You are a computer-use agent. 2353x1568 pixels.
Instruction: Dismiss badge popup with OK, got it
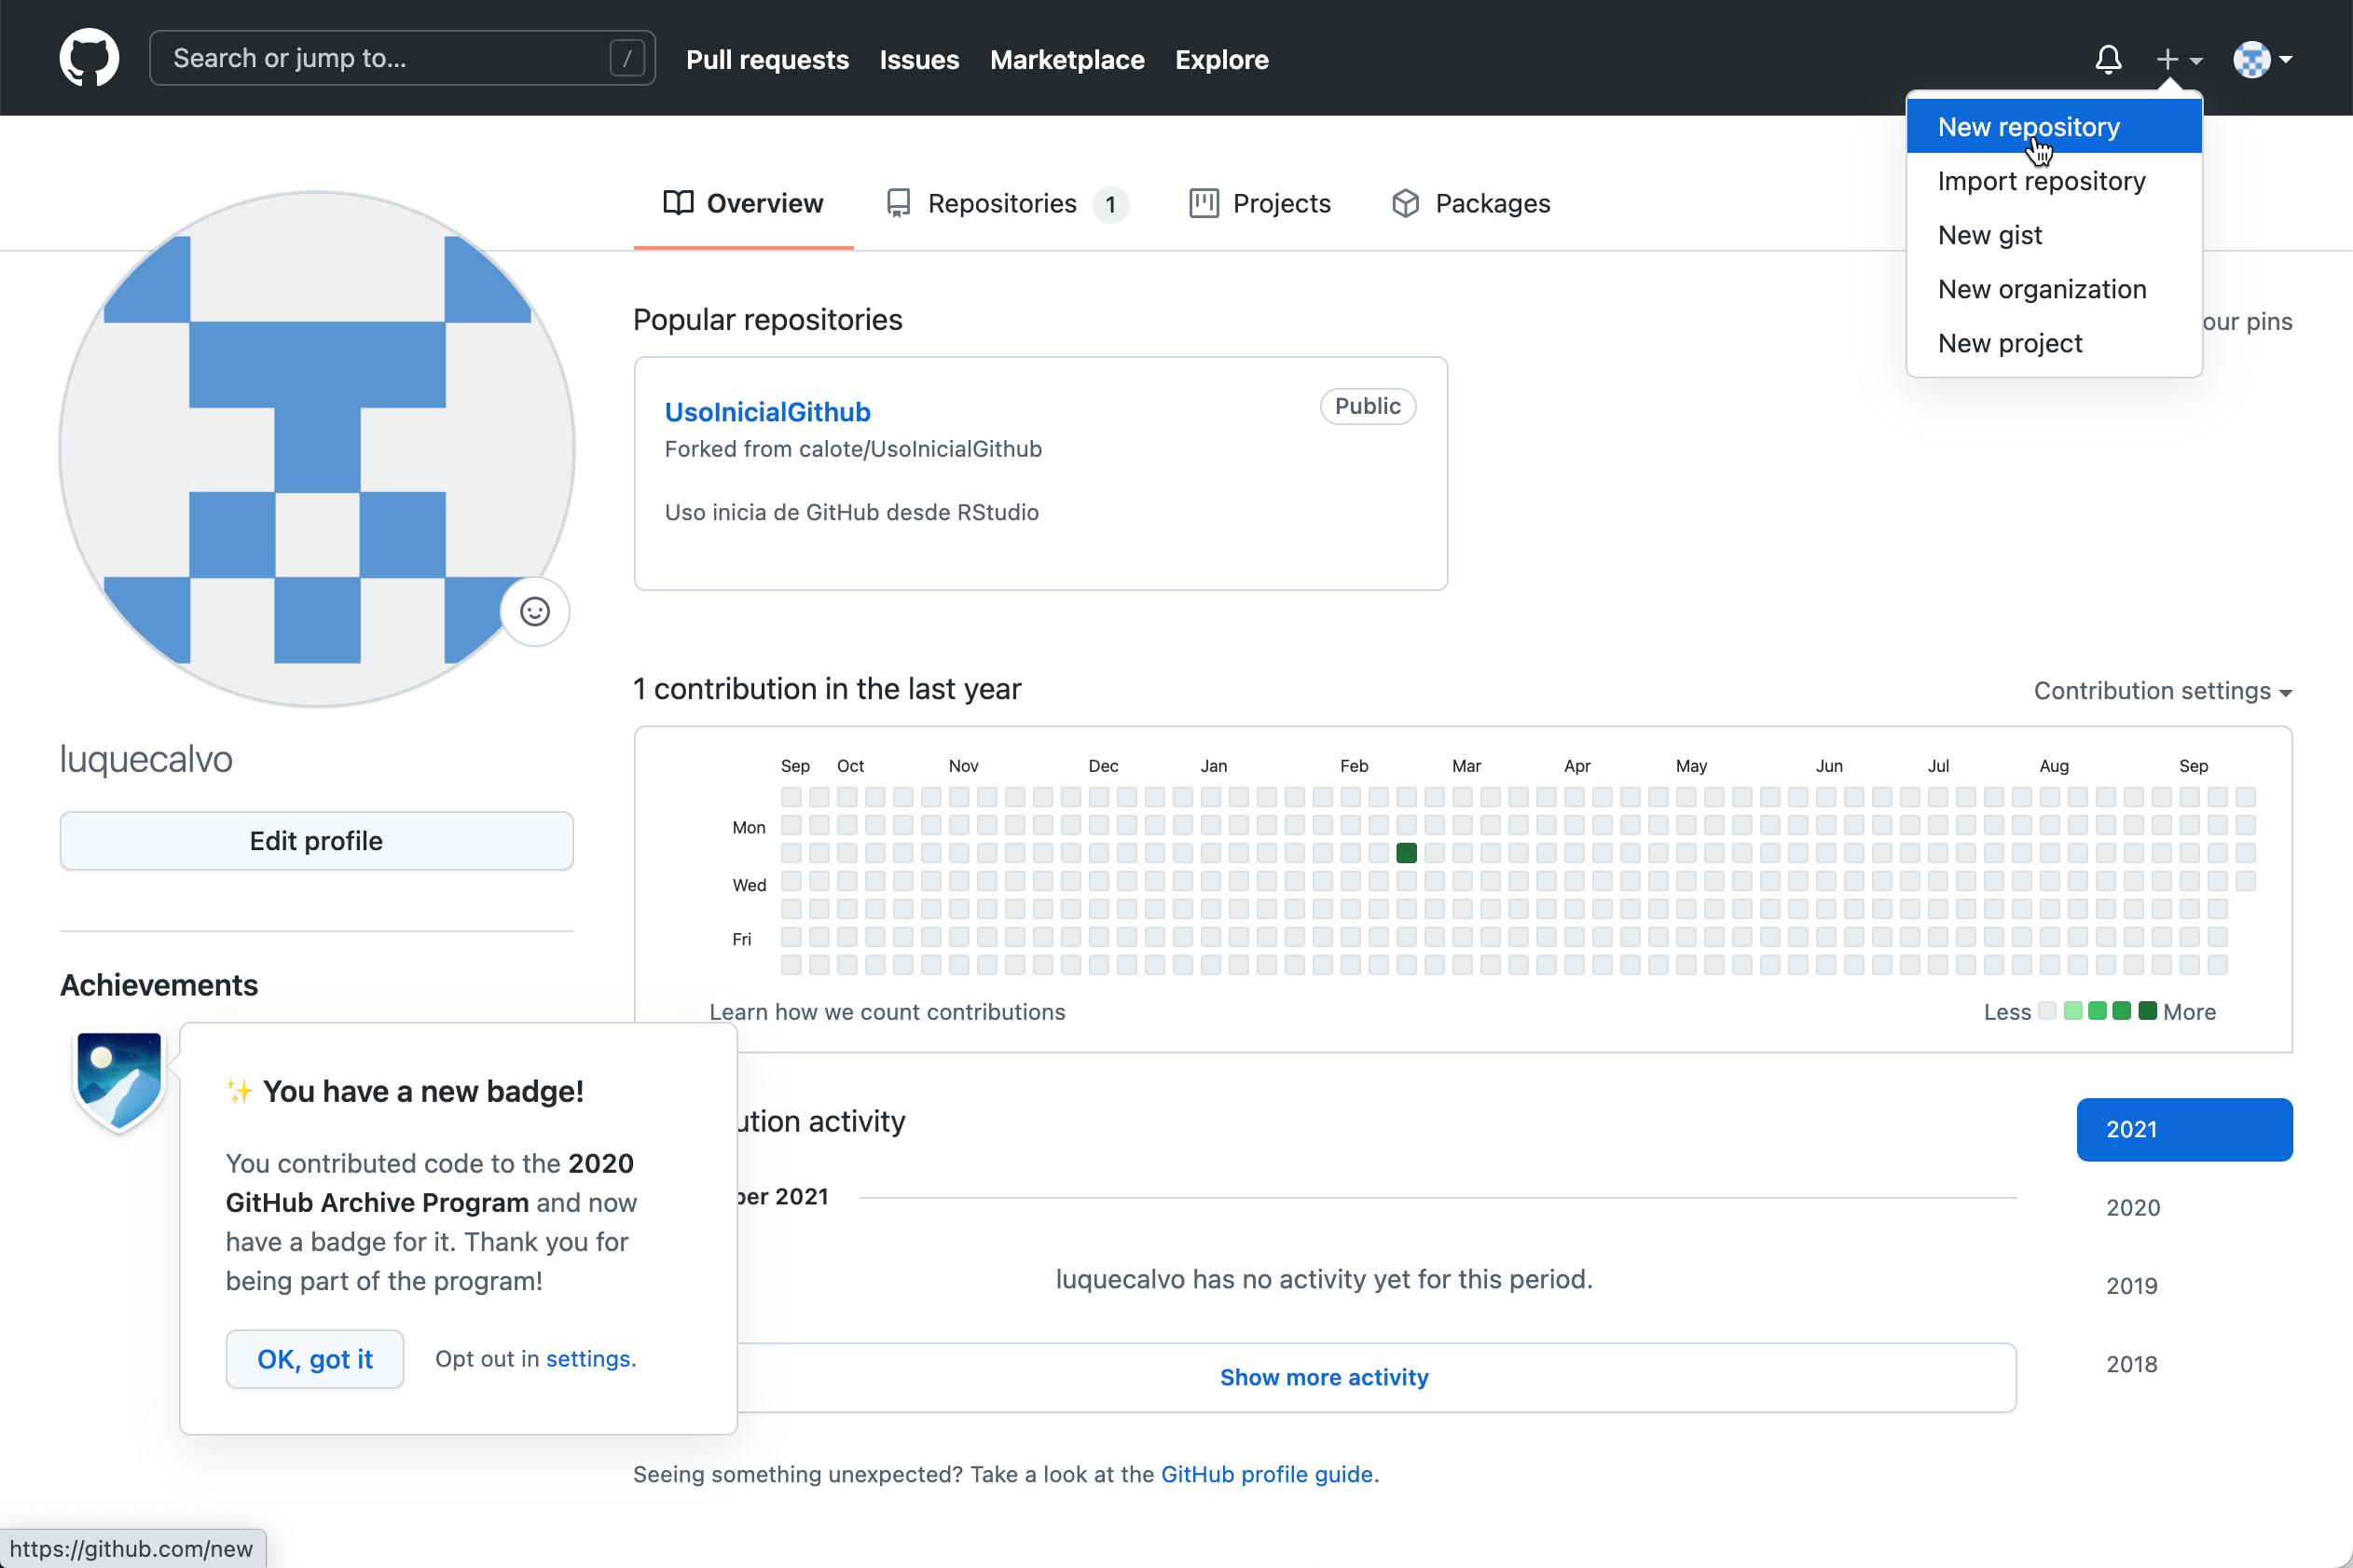(315, 1359)
